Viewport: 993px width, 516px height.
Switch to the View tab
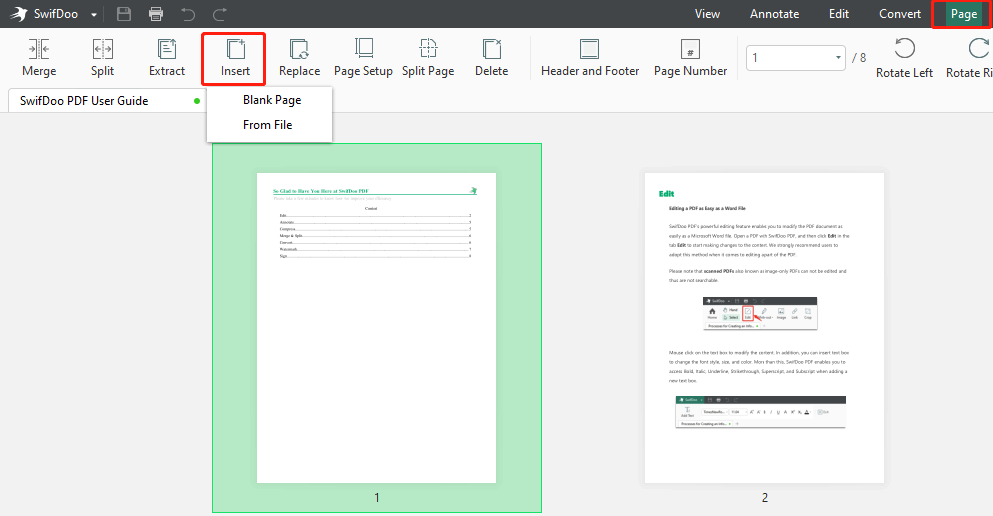pyautogui.click(x=707, y=14)
